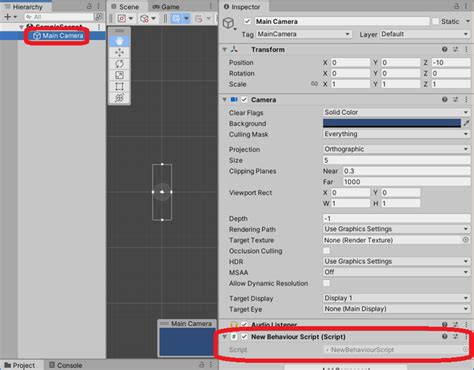Image resolution: width=474 pixels, height=370 pixels.
Task: Toggle the Static checkbox
Action: (x=435, y=21)
